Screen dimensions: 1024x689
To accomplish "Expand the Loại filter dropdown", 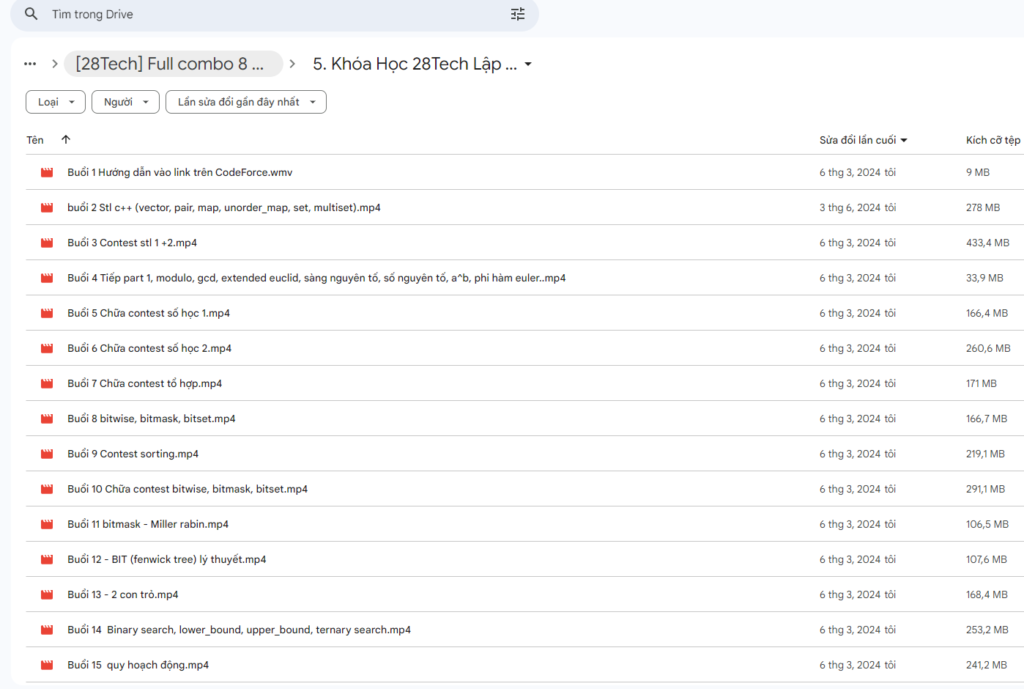I will [x=55, y=102].
